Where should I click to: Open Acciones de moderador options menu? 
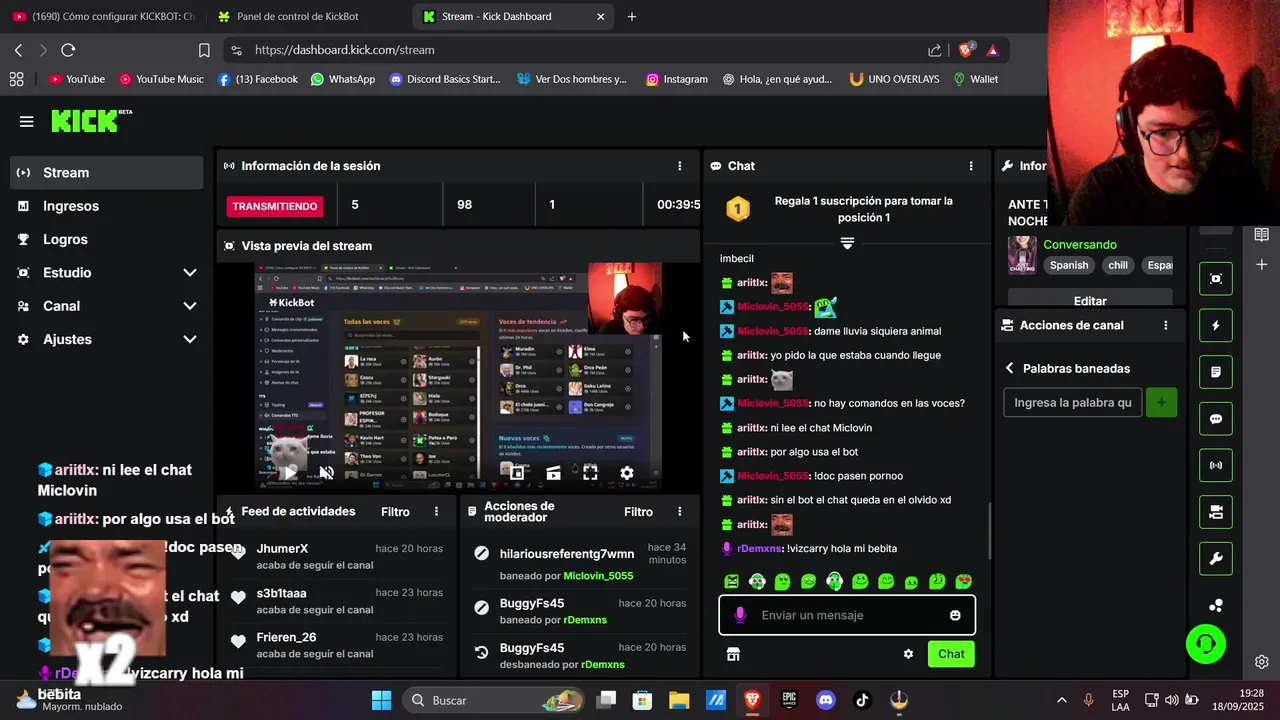tap(680, 511)
